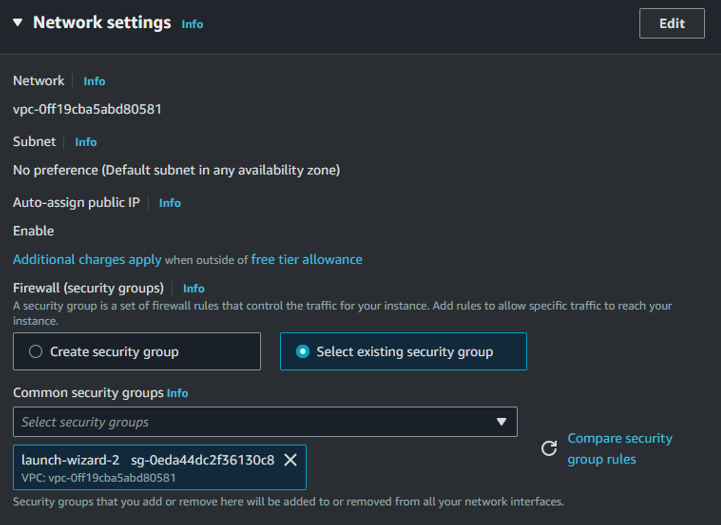This screenshot has width=721, height=525.
Task: Click the No preference subnet value text
Action: click(x=177, y=171)
